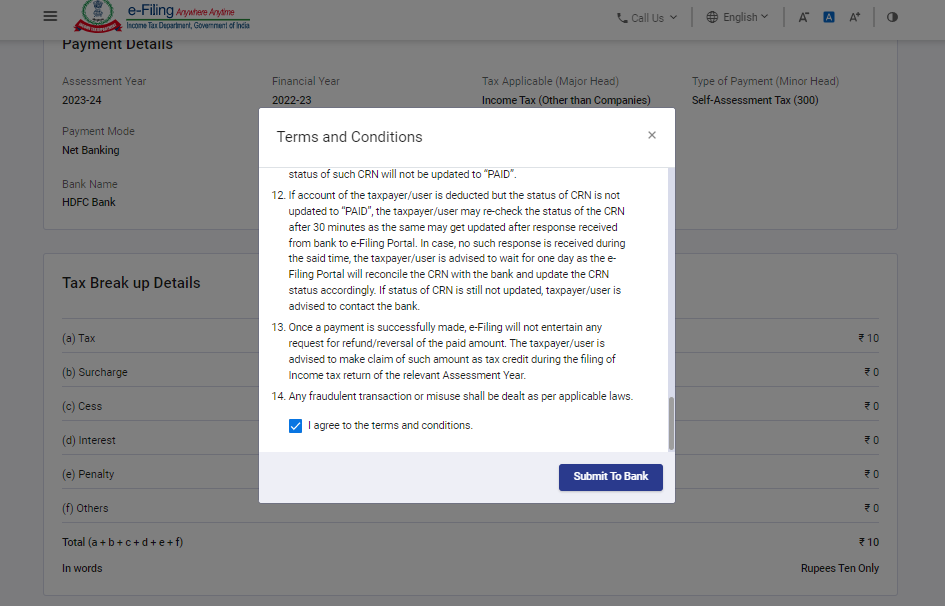Click the Self-Assessment Tax (300) value
Viewport: 945px width, 606px height.
(755, 100)
